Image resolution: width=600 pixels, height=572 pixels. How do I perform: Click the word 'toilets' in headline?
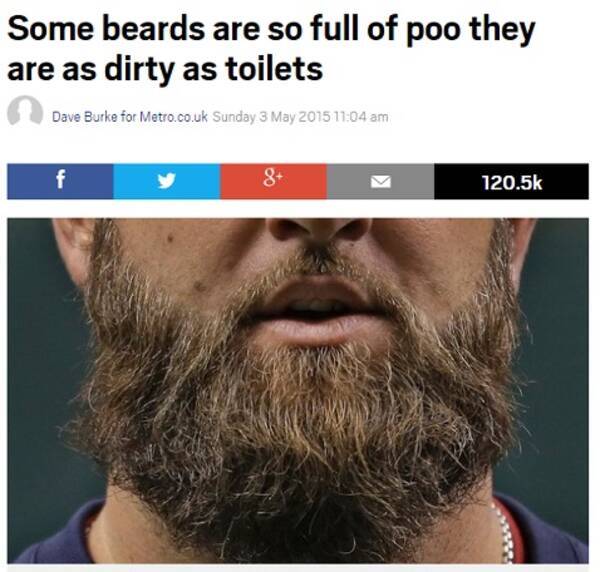274,69
